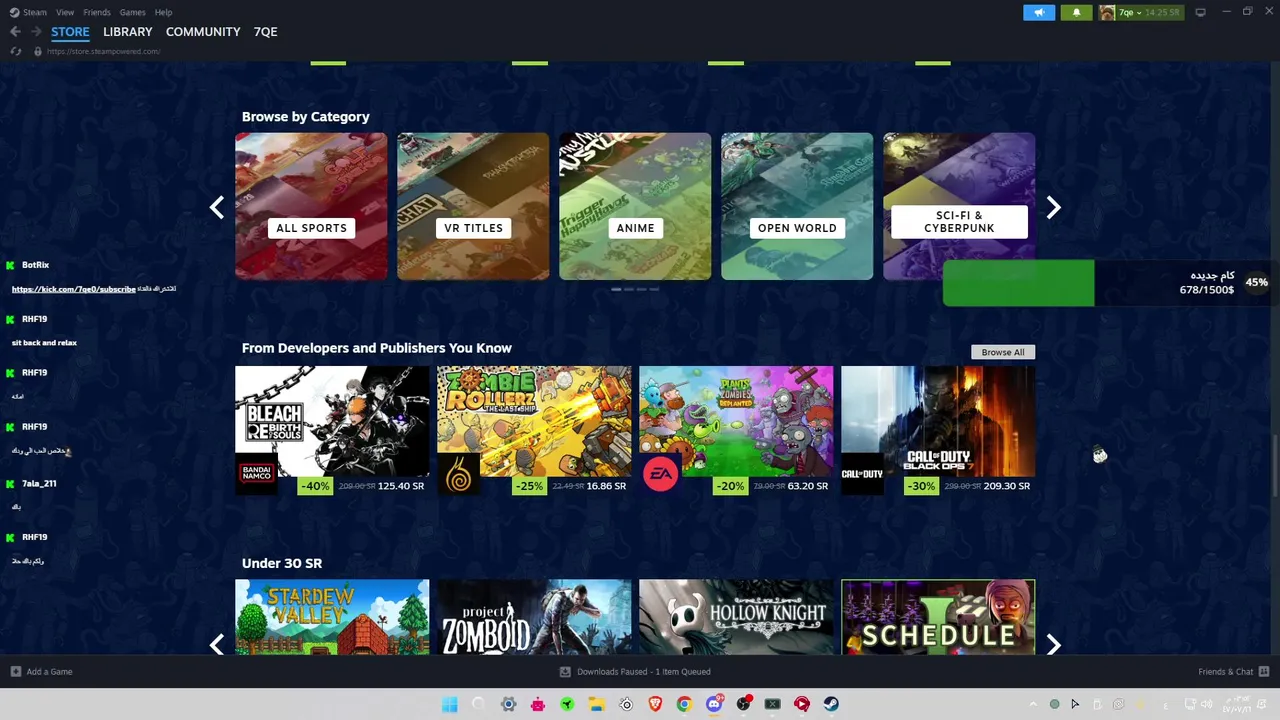This screenshot has width=1280, height=720.
Task: Click the BotRix chat username
Action: click(x=35, y=265)
